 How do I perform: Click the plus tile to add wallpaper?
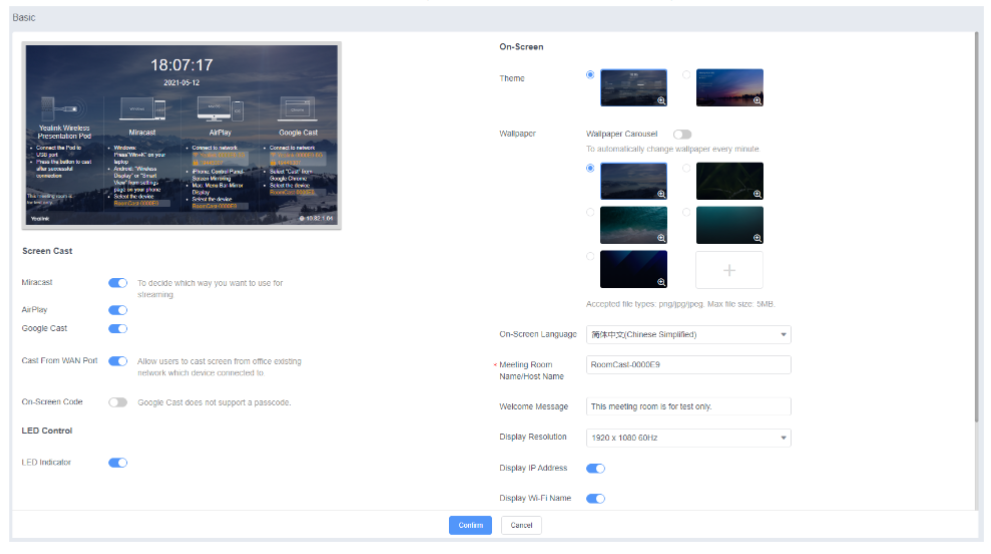tap(729, 270)
